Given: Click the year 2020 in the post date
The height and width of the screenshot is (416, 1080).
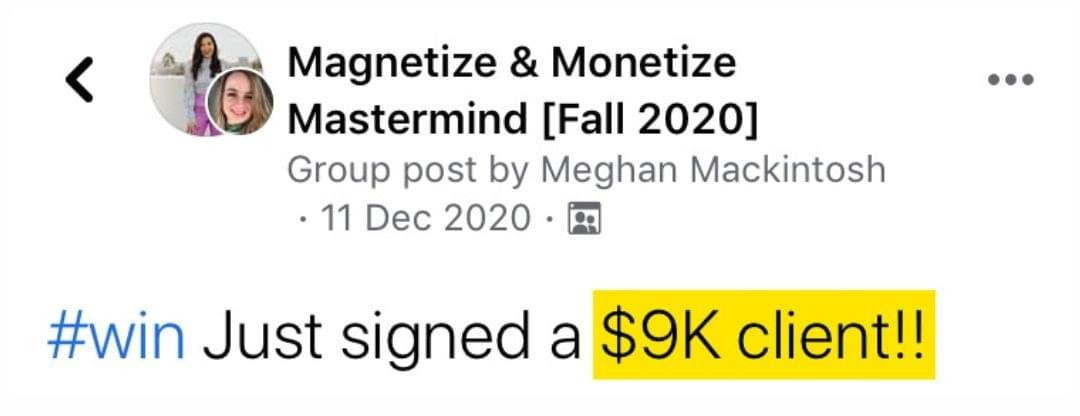Looking at the screenshot, I should [x=488, y=218].
